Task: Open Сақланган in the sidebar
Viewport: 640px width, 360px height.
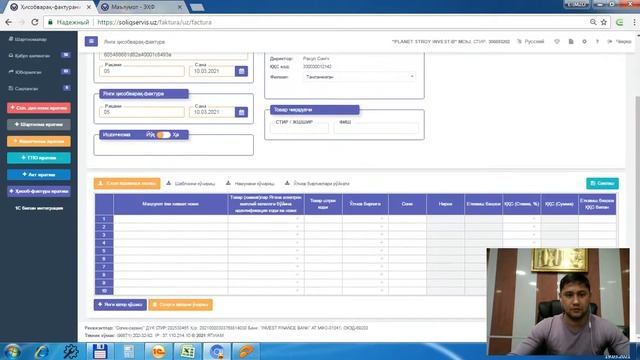Action: tap(24, 88)
